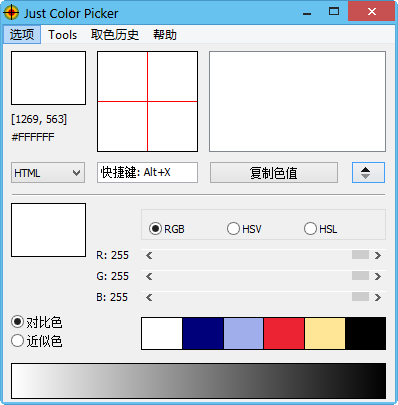Toggle the up-down expand arrows button
Image resolution: width=398 pixels, height=405 pixels.
368,173
